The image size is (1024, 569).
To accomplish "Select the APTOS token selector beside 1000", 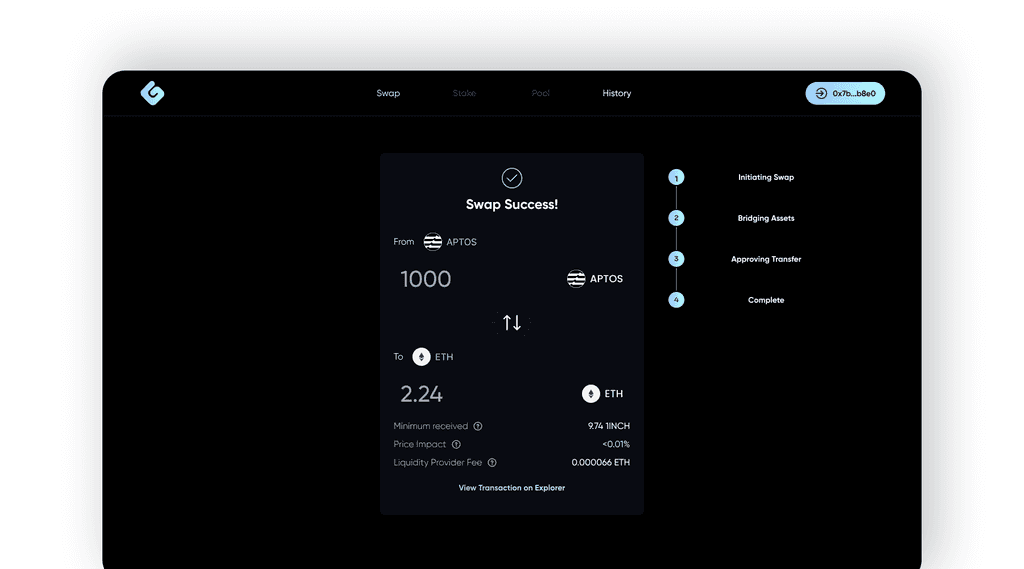I will click(594, 279).
